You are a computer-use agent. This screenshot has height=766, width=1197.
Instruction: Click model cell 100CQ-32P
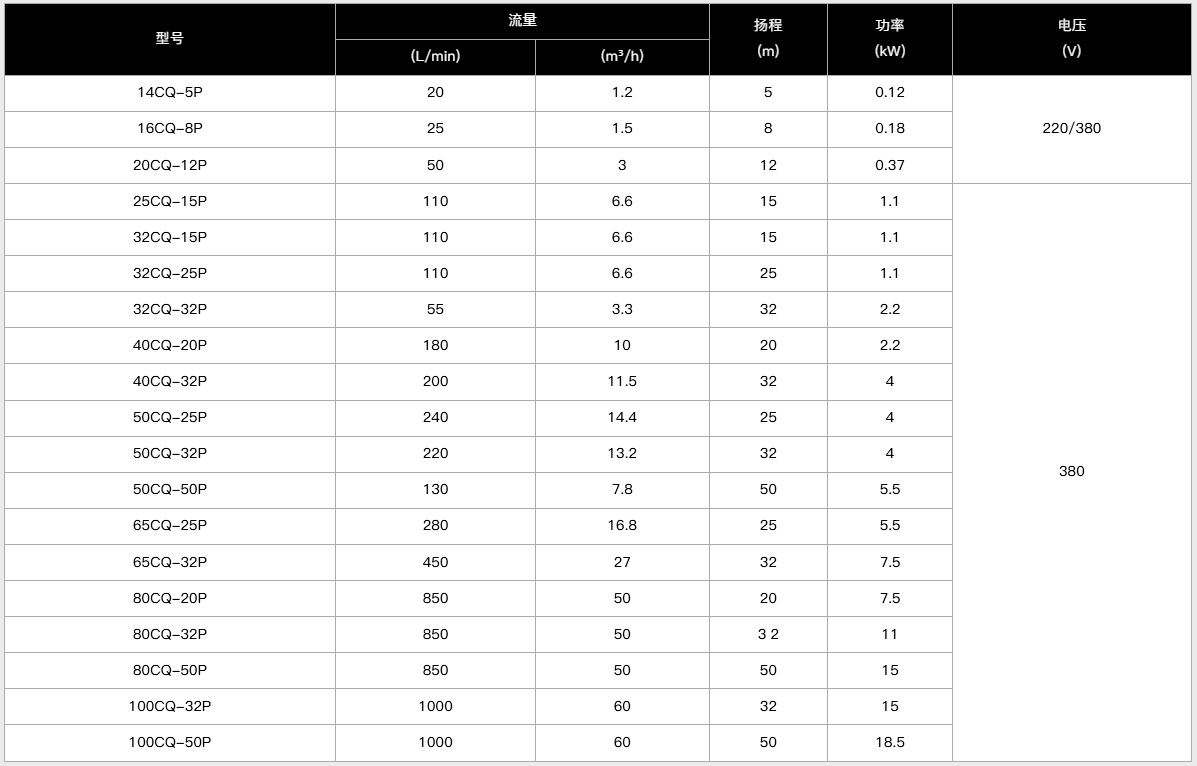point(169,707)
